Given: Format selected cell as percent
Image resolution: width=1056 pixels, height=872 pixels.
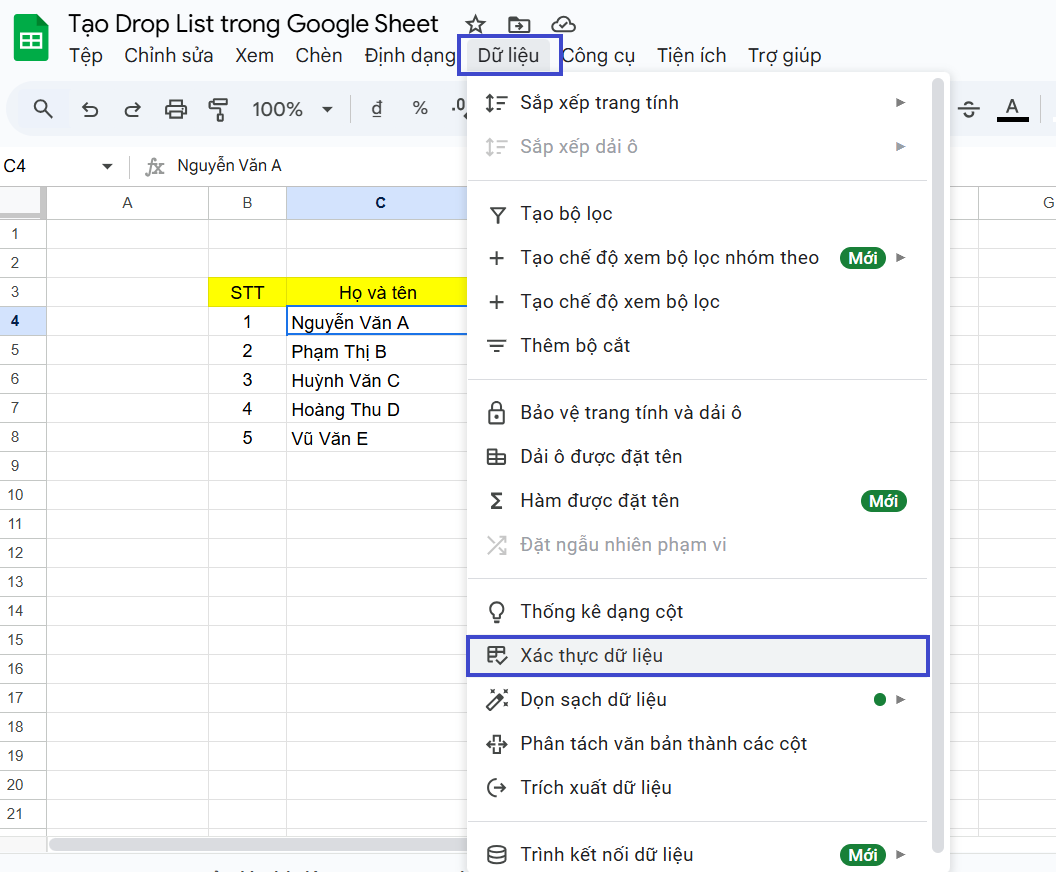Looking at the screenshot, I should coord(419,108).
